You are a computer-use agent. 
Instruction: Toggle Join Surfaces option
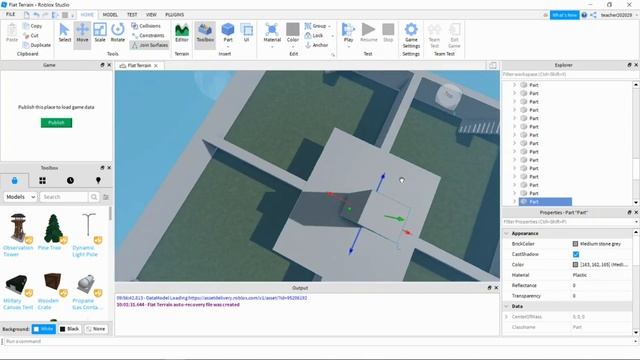click(149, 45)
